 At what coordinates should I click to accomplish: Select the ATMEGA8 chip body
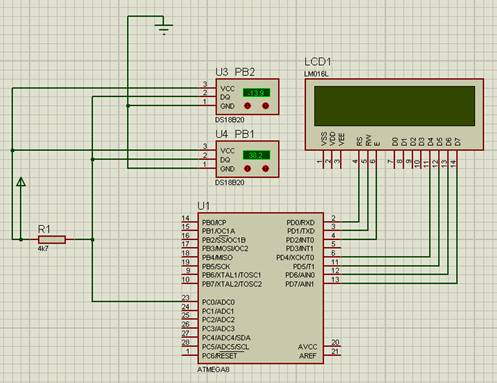(261, 288)
